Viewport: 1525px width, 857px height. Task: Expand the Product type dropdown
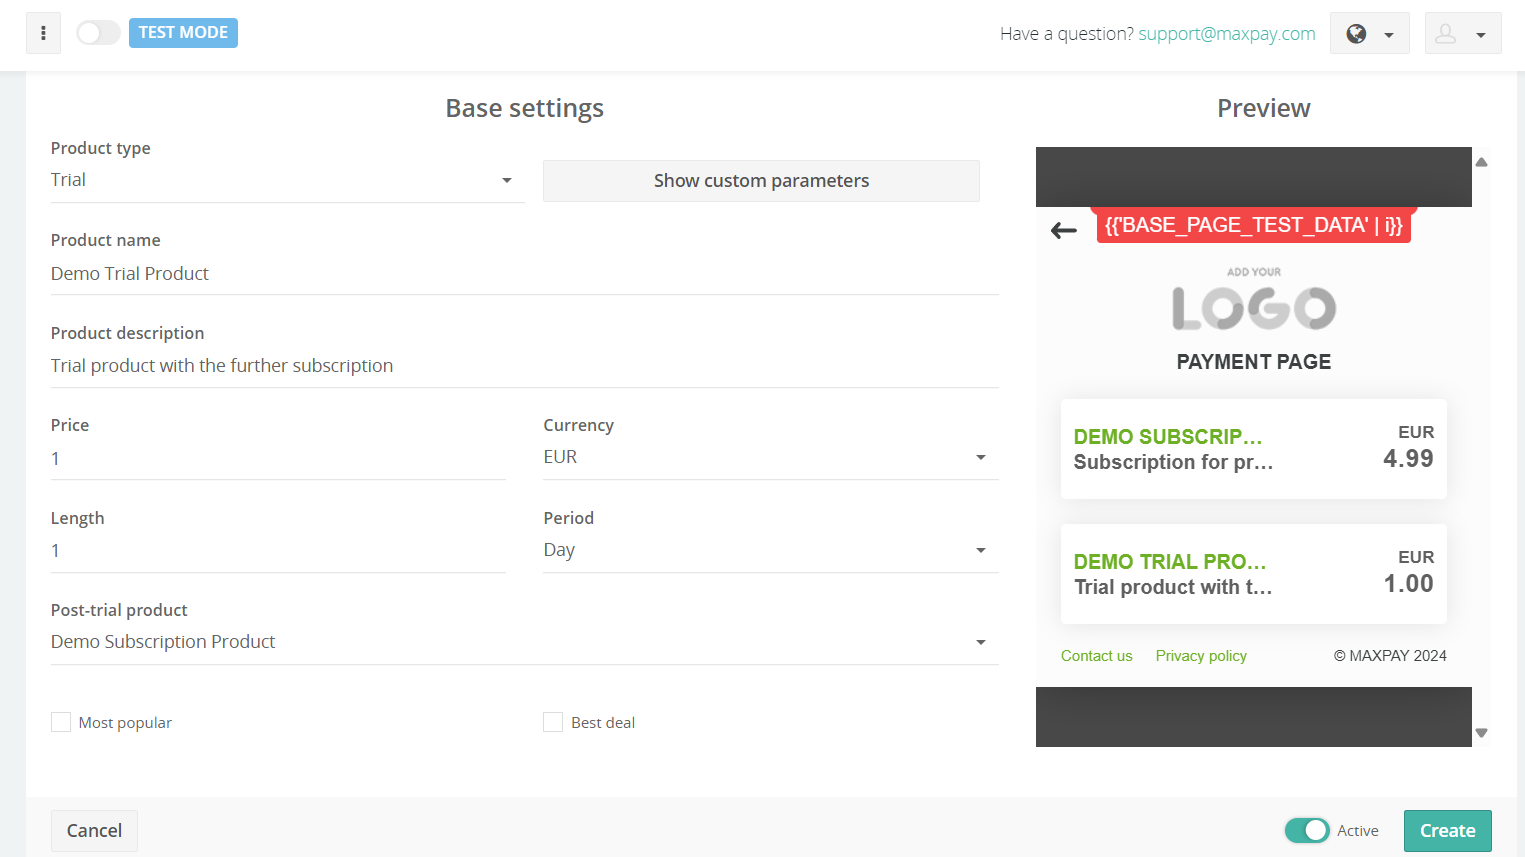coord(288,180)
